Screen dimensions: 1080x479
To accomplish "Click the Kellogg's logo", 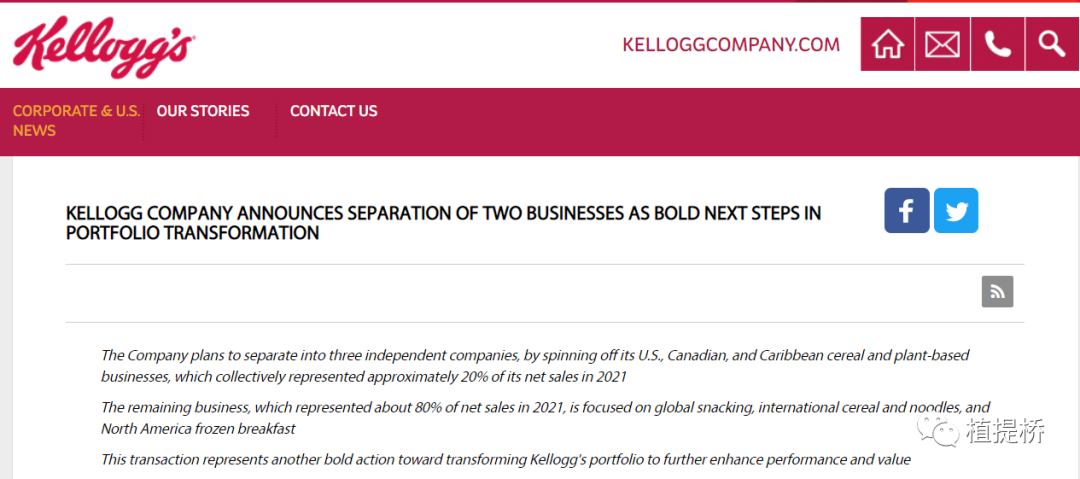I will point(103,46).
